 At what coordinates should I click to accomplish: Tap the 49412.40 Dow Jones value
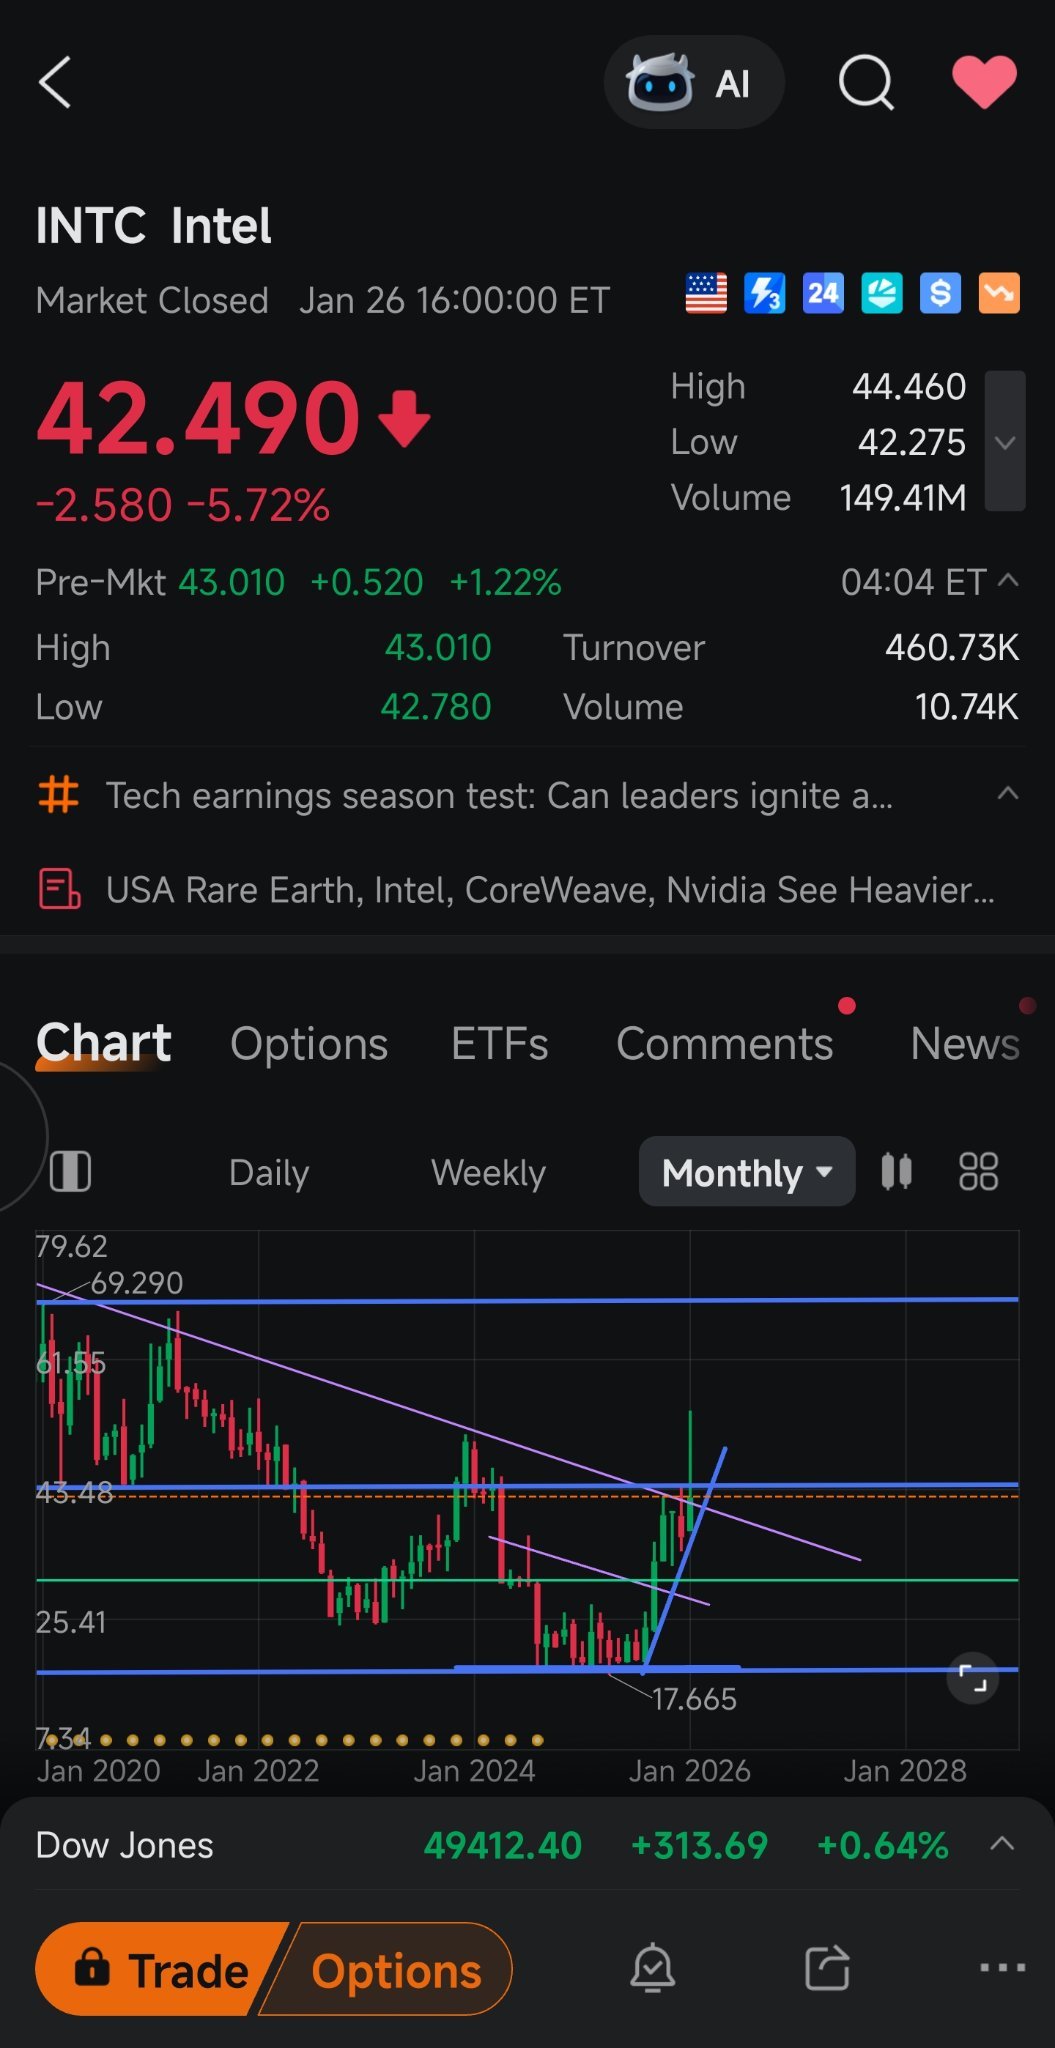[503, 1845]
